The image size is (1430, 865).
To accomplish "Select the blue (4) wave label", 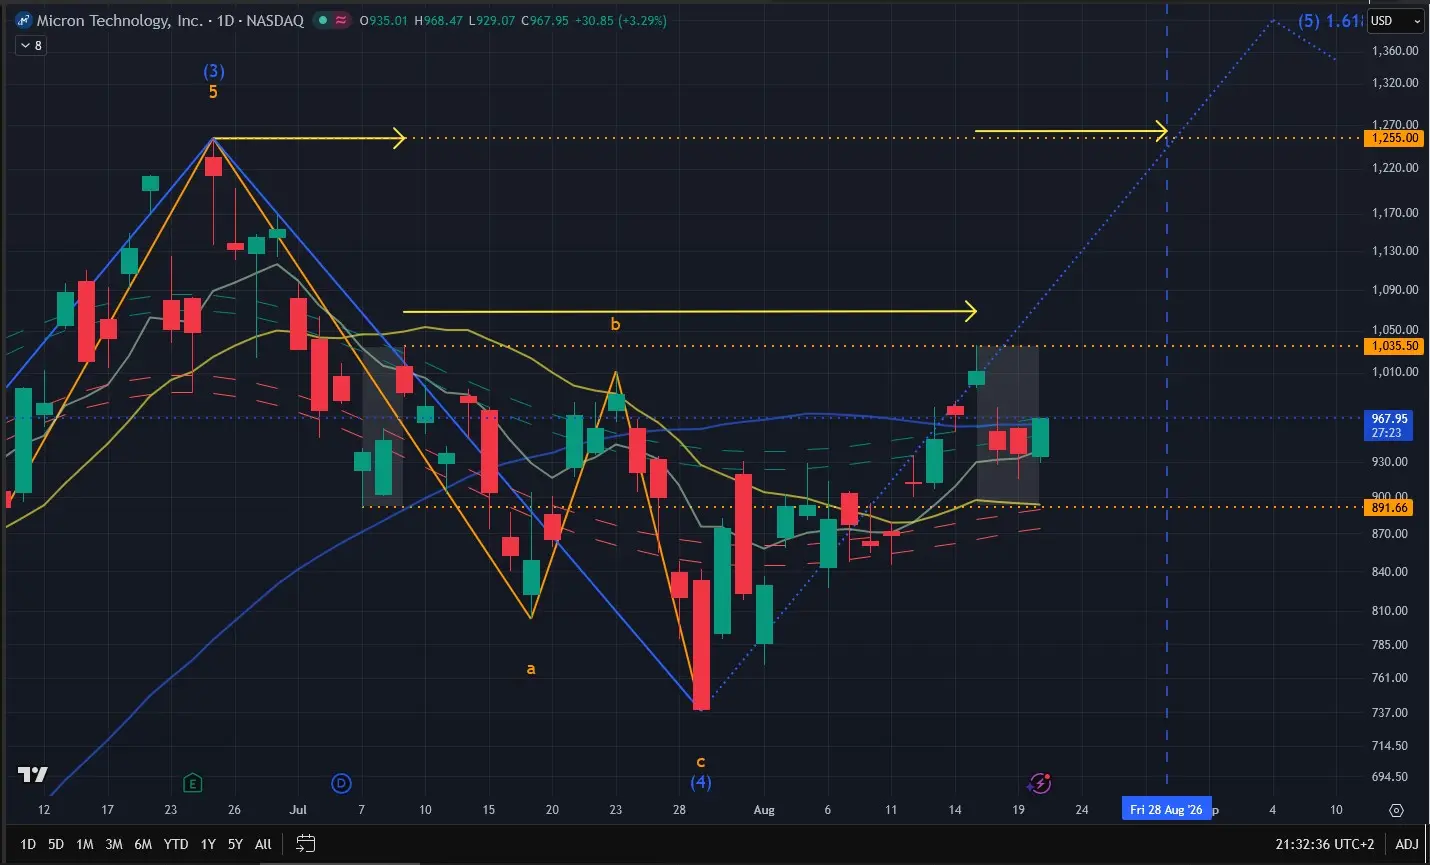I will 701,781.
